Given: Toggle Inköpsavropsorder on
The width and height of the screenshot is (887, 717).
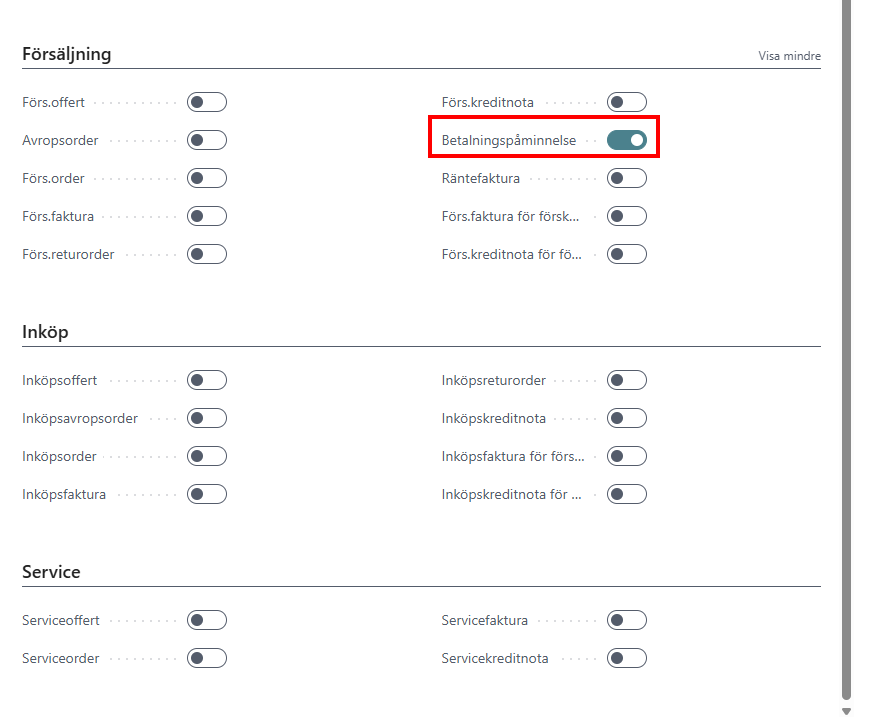Looking at the screenshot, I should (x=207, y=418).
